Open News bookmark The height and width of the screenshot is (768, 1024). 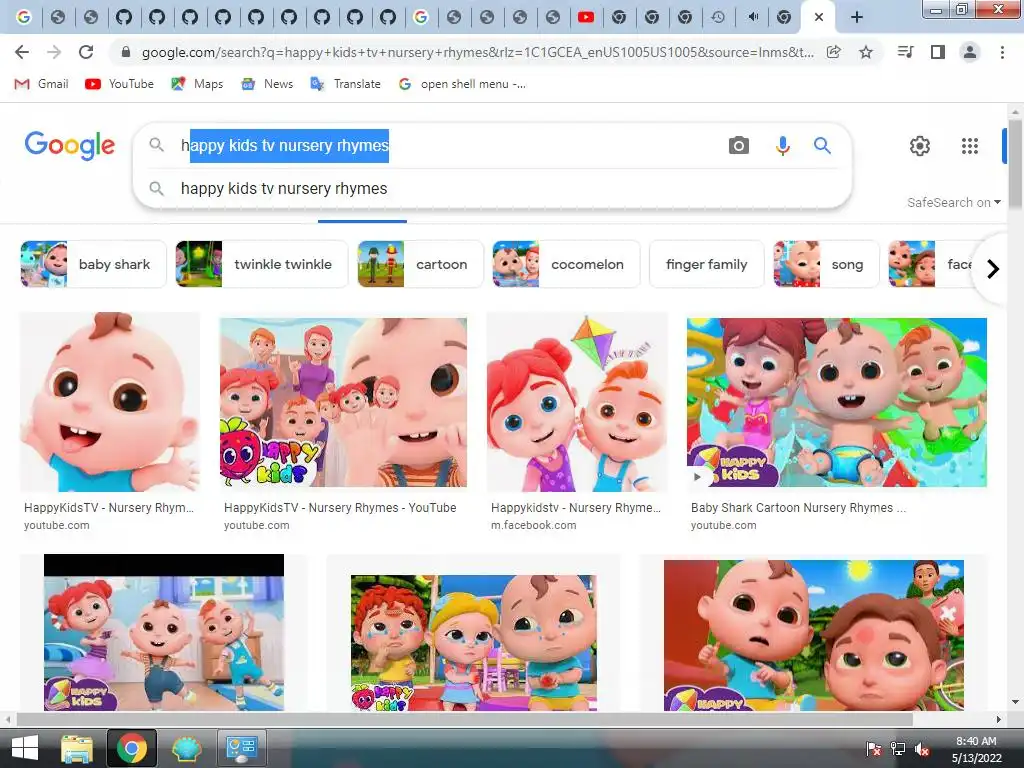pos(267,84)
